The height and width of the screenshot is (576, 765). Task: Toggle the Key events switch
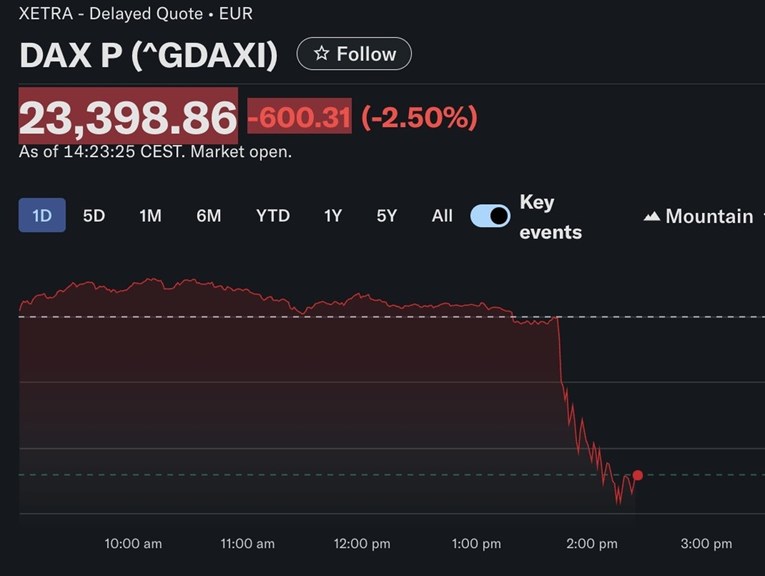click(490, 216)
